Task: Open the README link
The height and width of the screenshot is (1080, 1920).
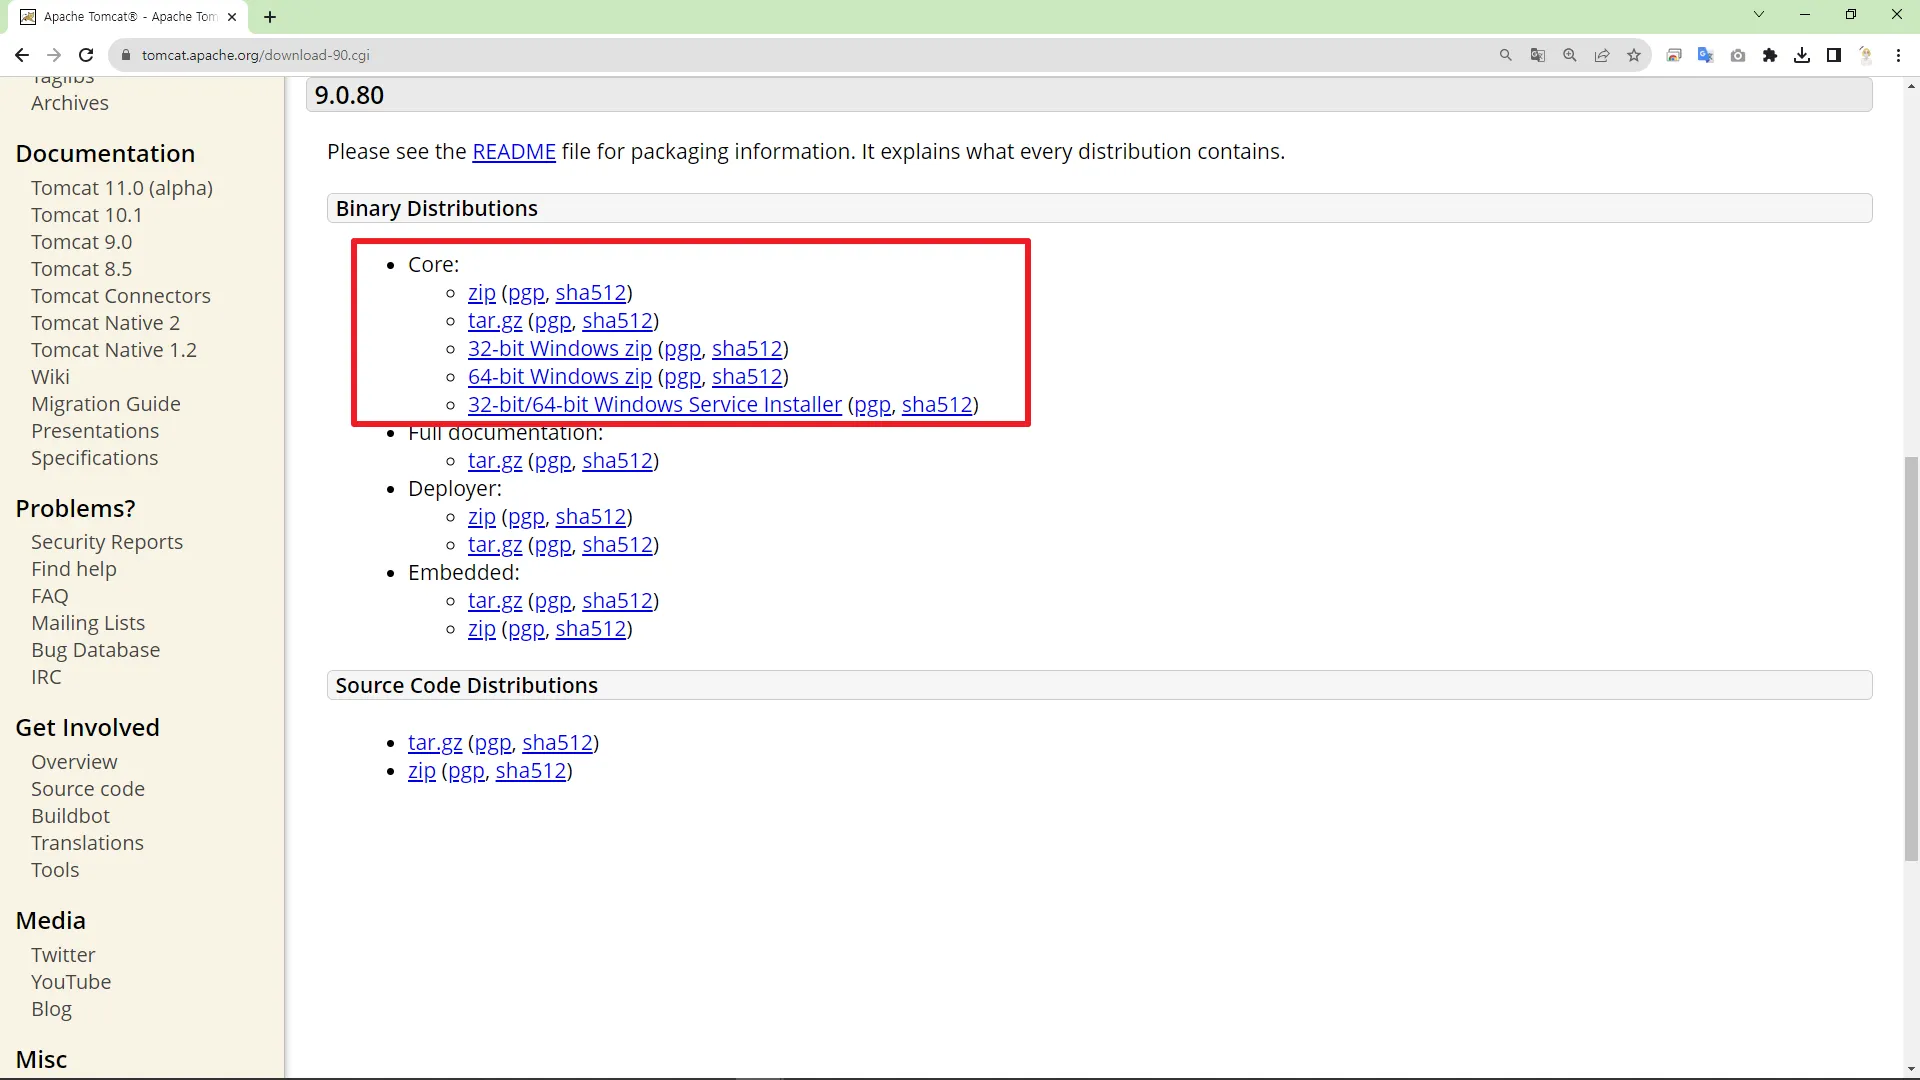Action: point(513,152)
